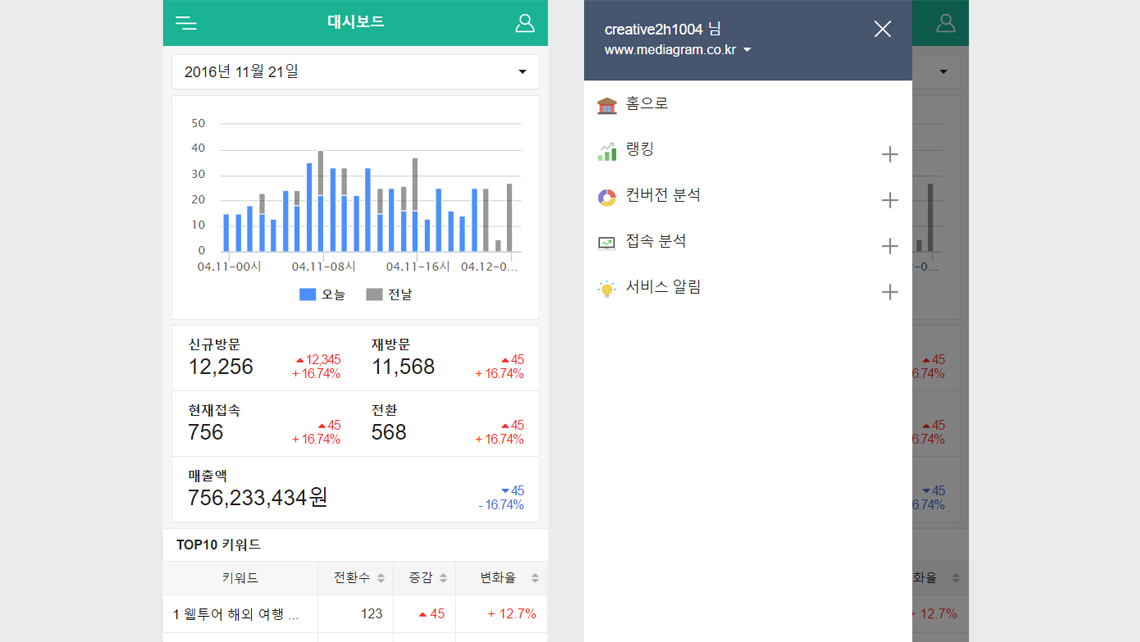The image size is (1140, 642).
Task: Click the house icon beside 홈으로
Action: tap(607, 105)
